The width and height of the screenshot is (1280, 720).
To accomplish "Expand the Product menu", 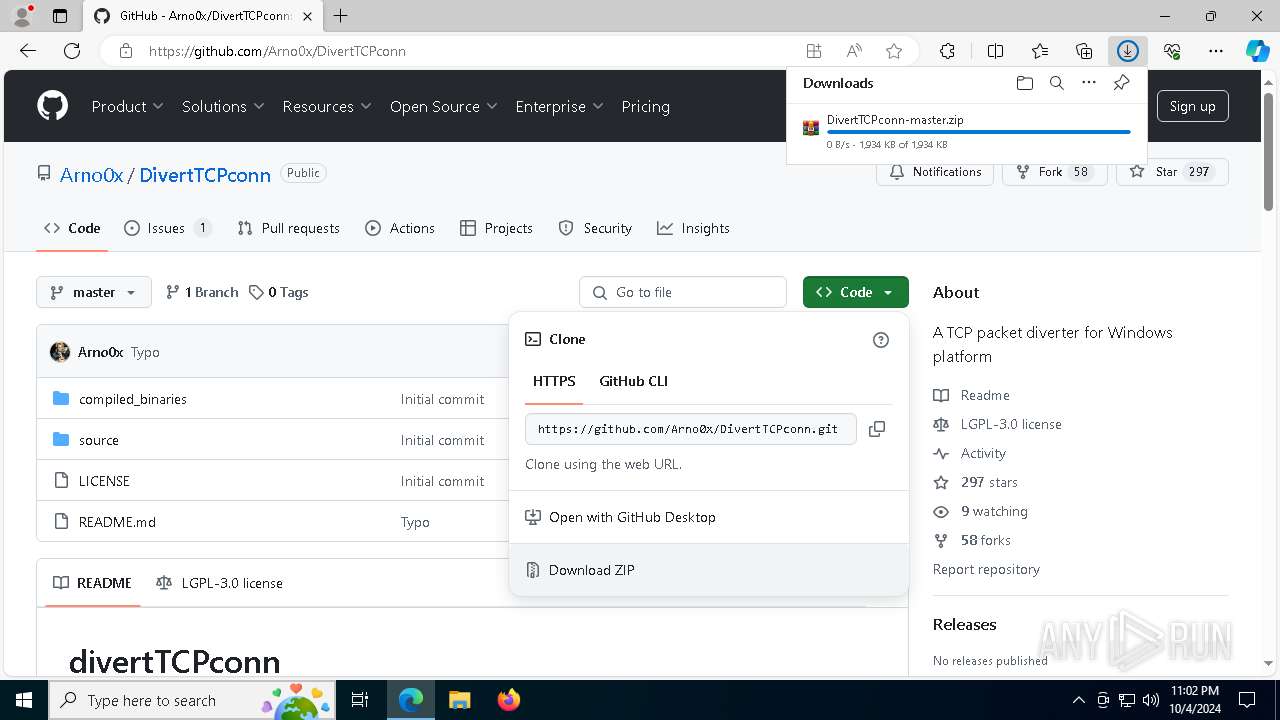I will pyautogui.click(x=127, y=106).
